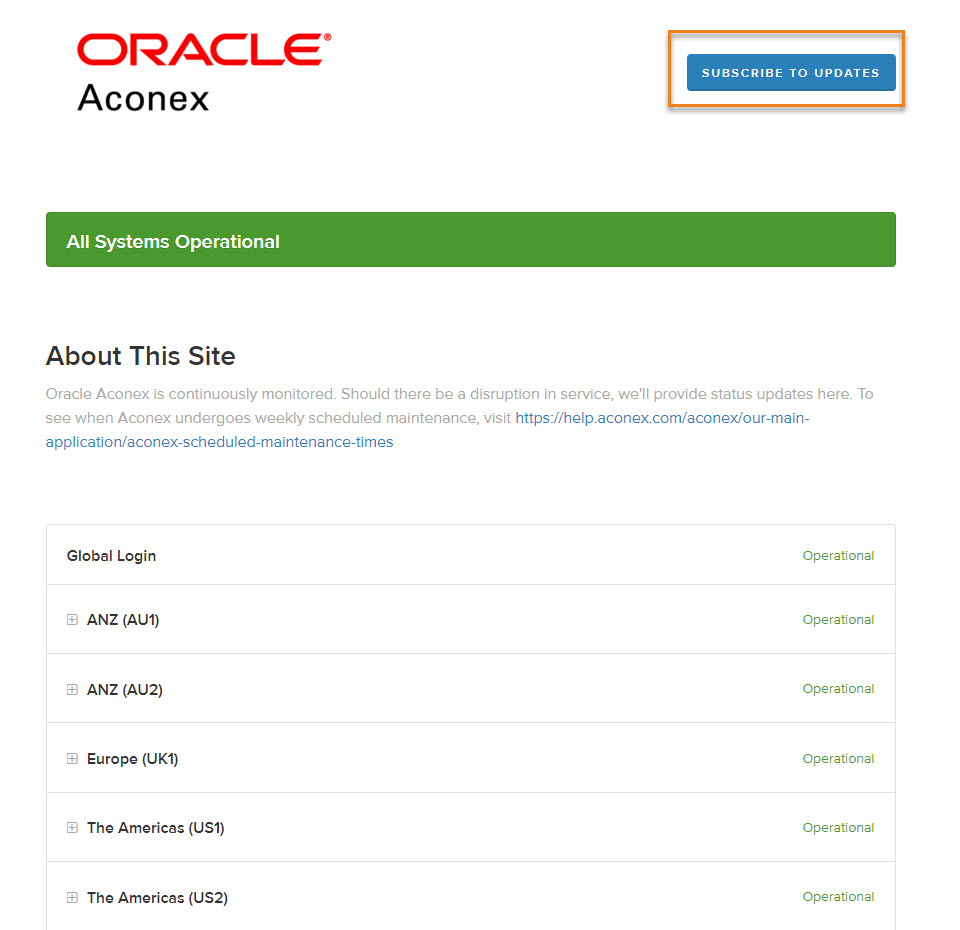Screen dimensions: 960x930
Task: Select the Global Login row label
Action: coord(111,556)
